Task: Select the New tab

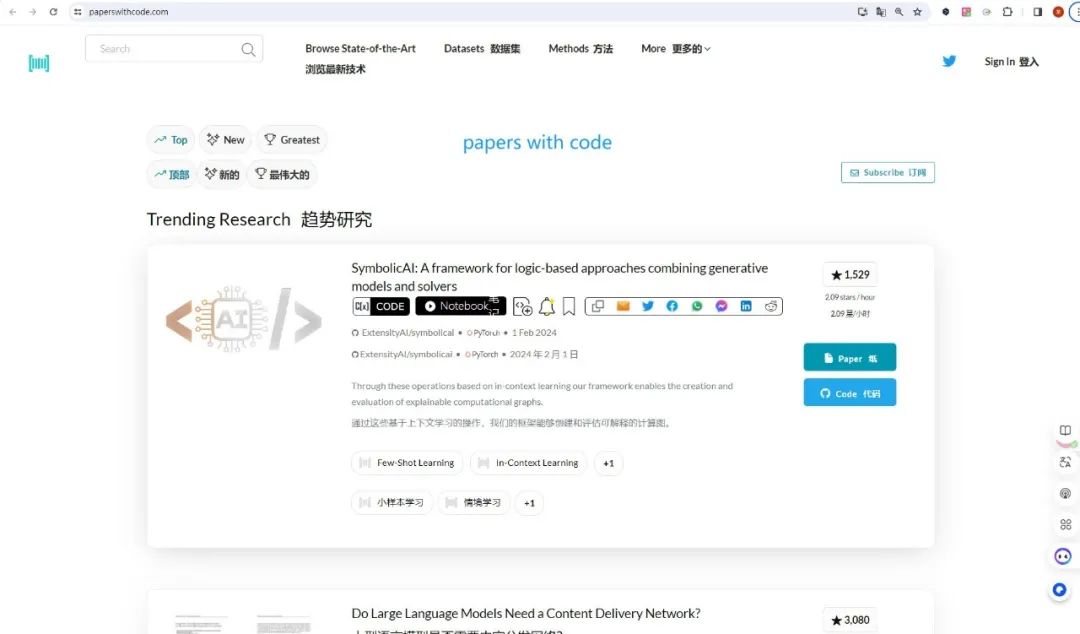Action: pyautogui.click(x=226, y=140)
